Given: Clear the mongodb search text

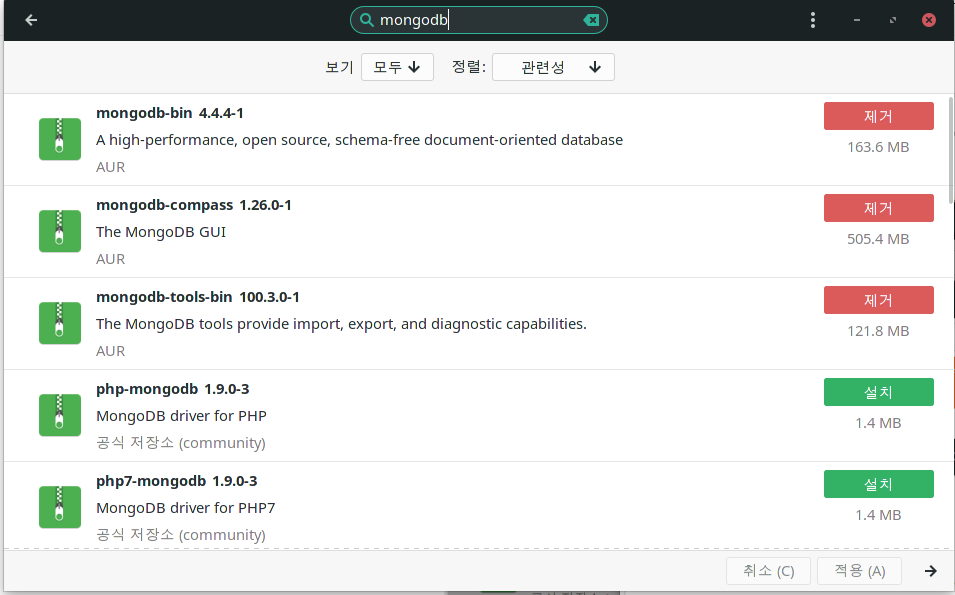Looking at the screenshot, I should pos(591,20).
